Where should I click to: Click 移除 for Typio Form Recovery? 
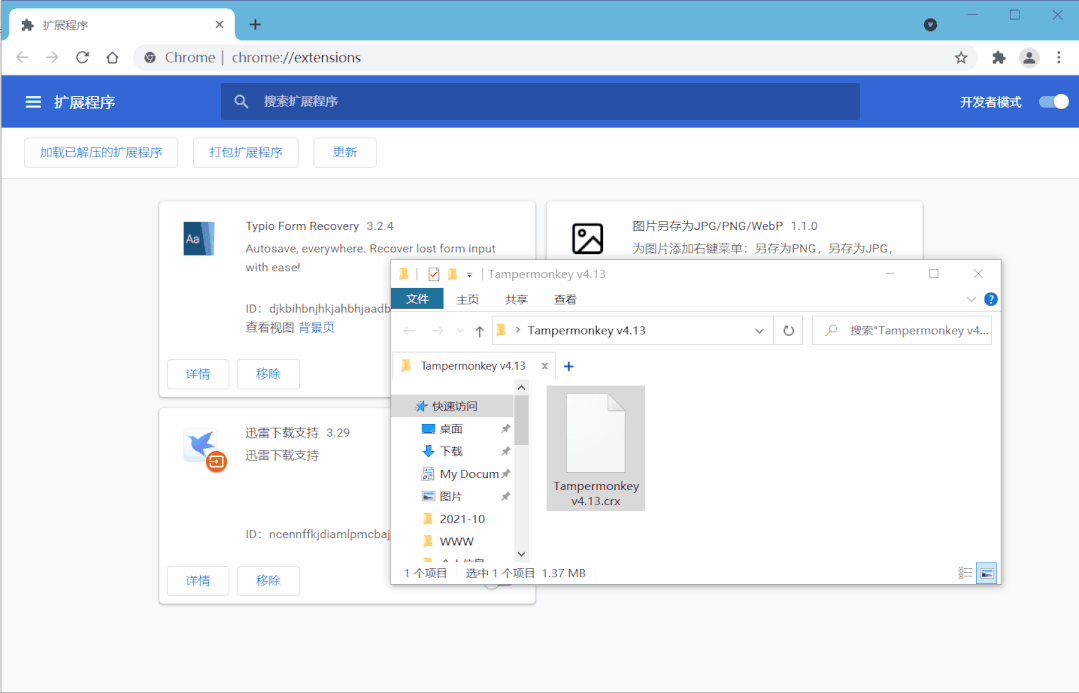[x=268, y=374]
